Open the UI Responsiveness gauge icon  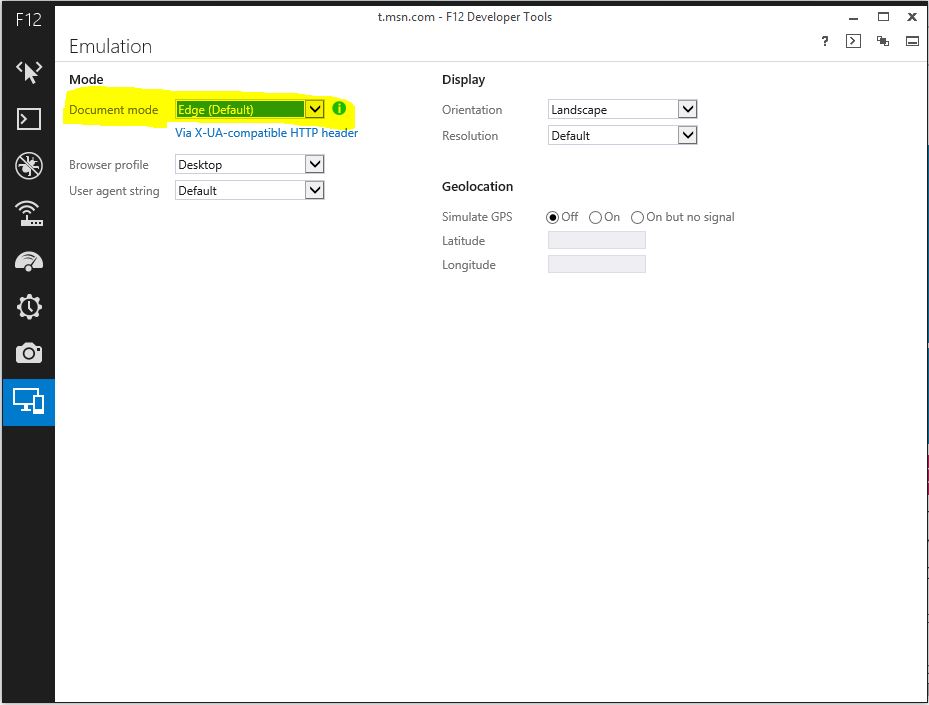point(29,261)
